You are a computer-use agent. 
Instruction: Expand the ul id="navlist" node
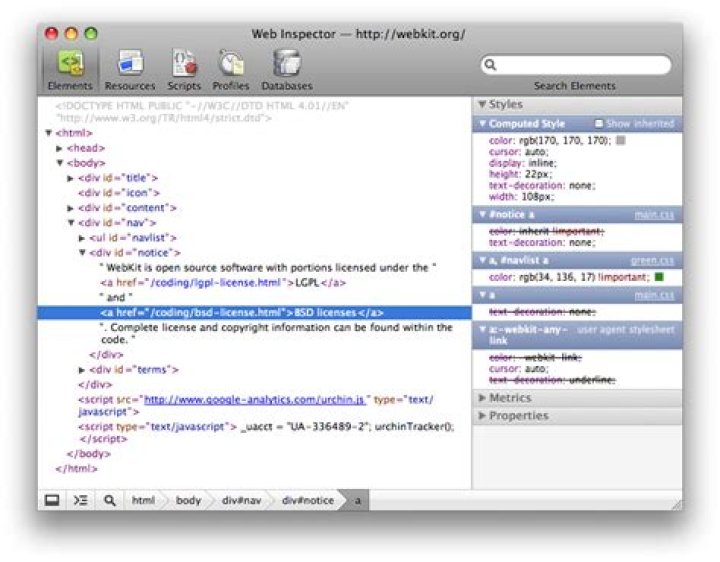click(x=82, y=238)
